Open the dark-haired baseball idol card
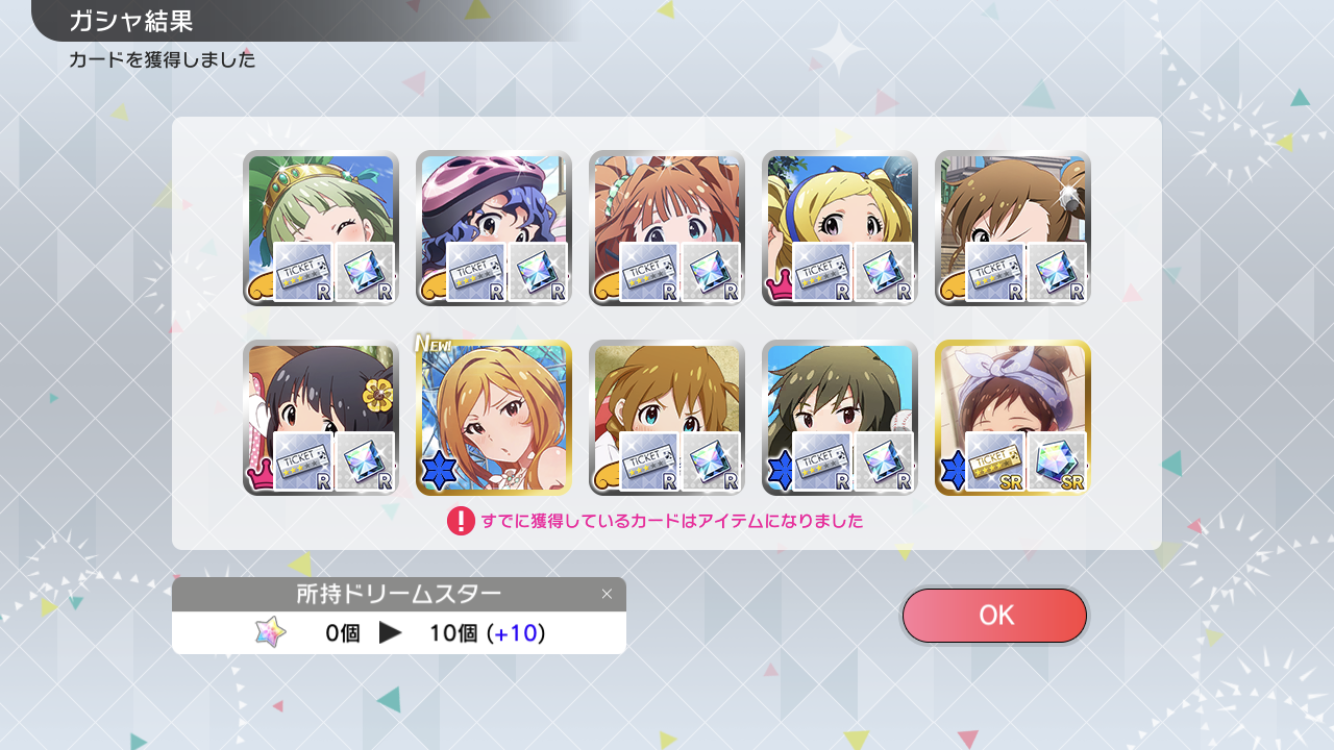This screenshot has height=750, width=1334. click(840, 417)
